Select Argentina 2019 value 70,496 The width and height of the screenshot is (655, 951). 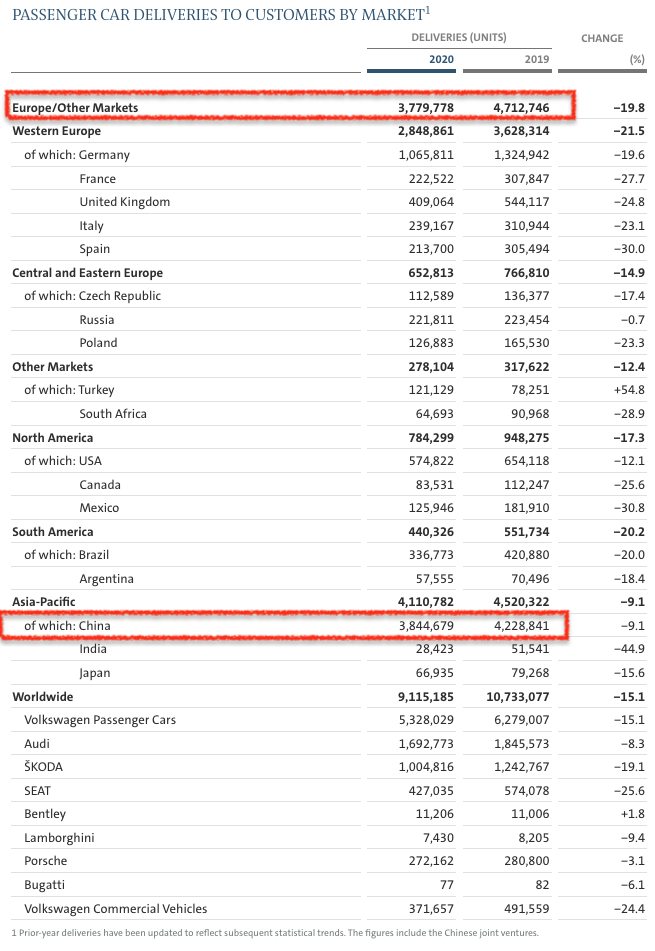click(530, 579)
